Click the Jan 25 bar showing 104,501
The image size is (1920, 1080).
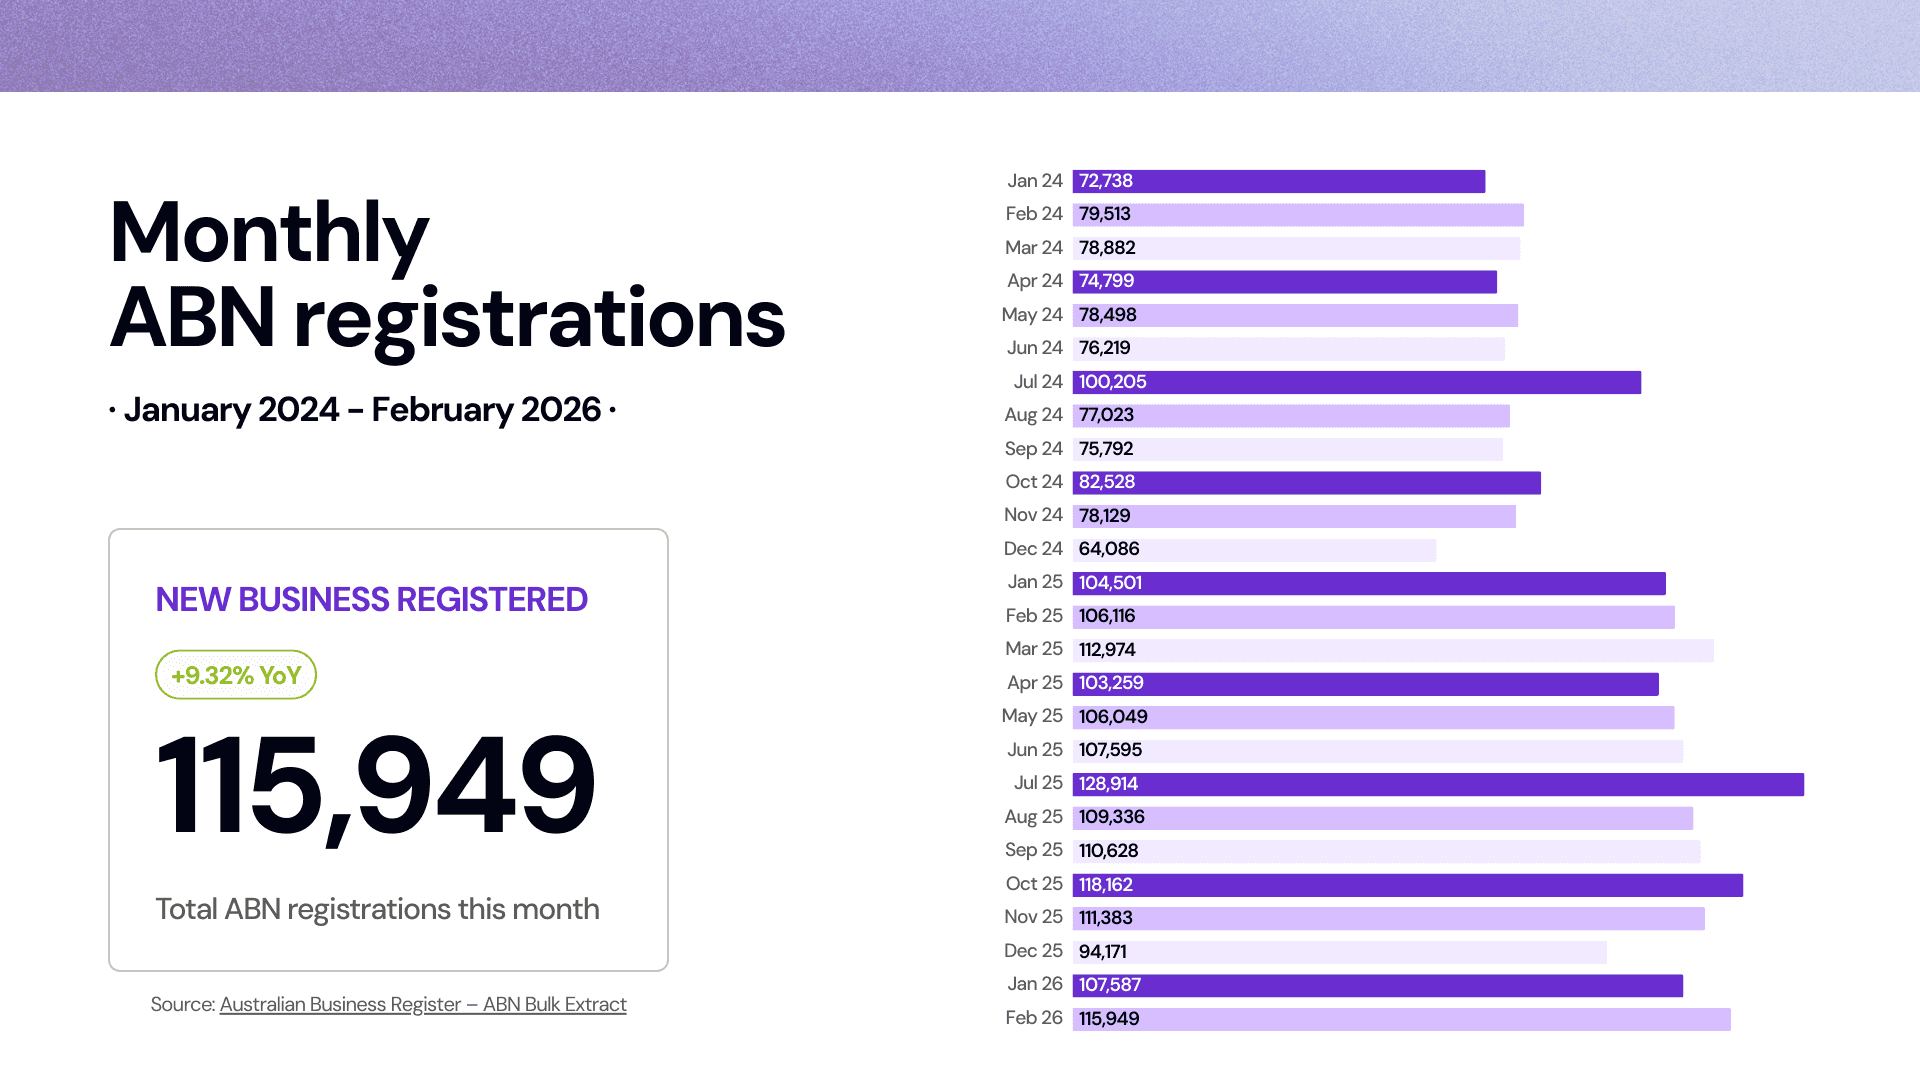pyautogui.click(x=1369, y=583)
